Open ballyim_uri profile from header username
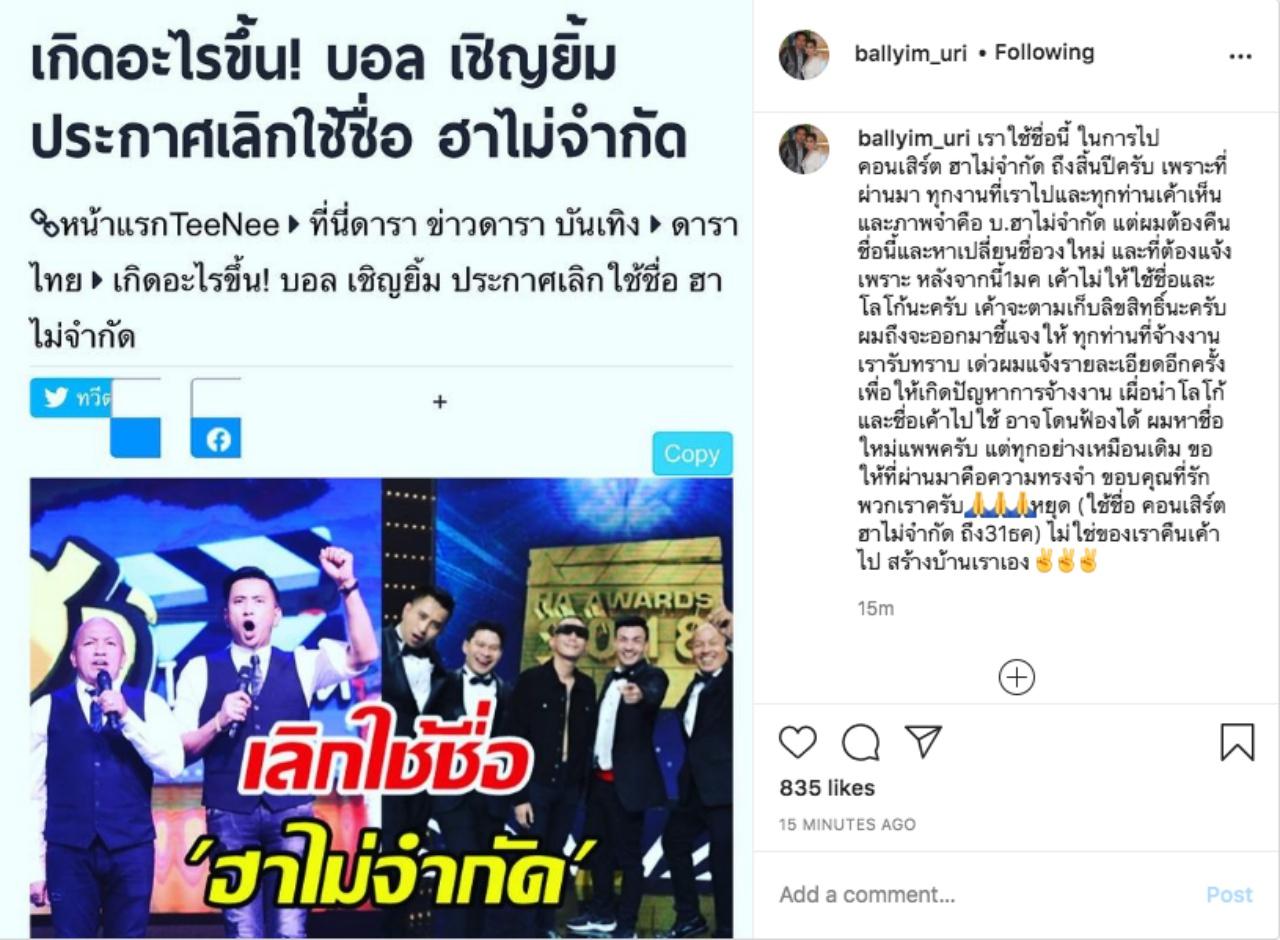Image resolution: width=1280 pixels, height=940 pixels. click(910, 53)
